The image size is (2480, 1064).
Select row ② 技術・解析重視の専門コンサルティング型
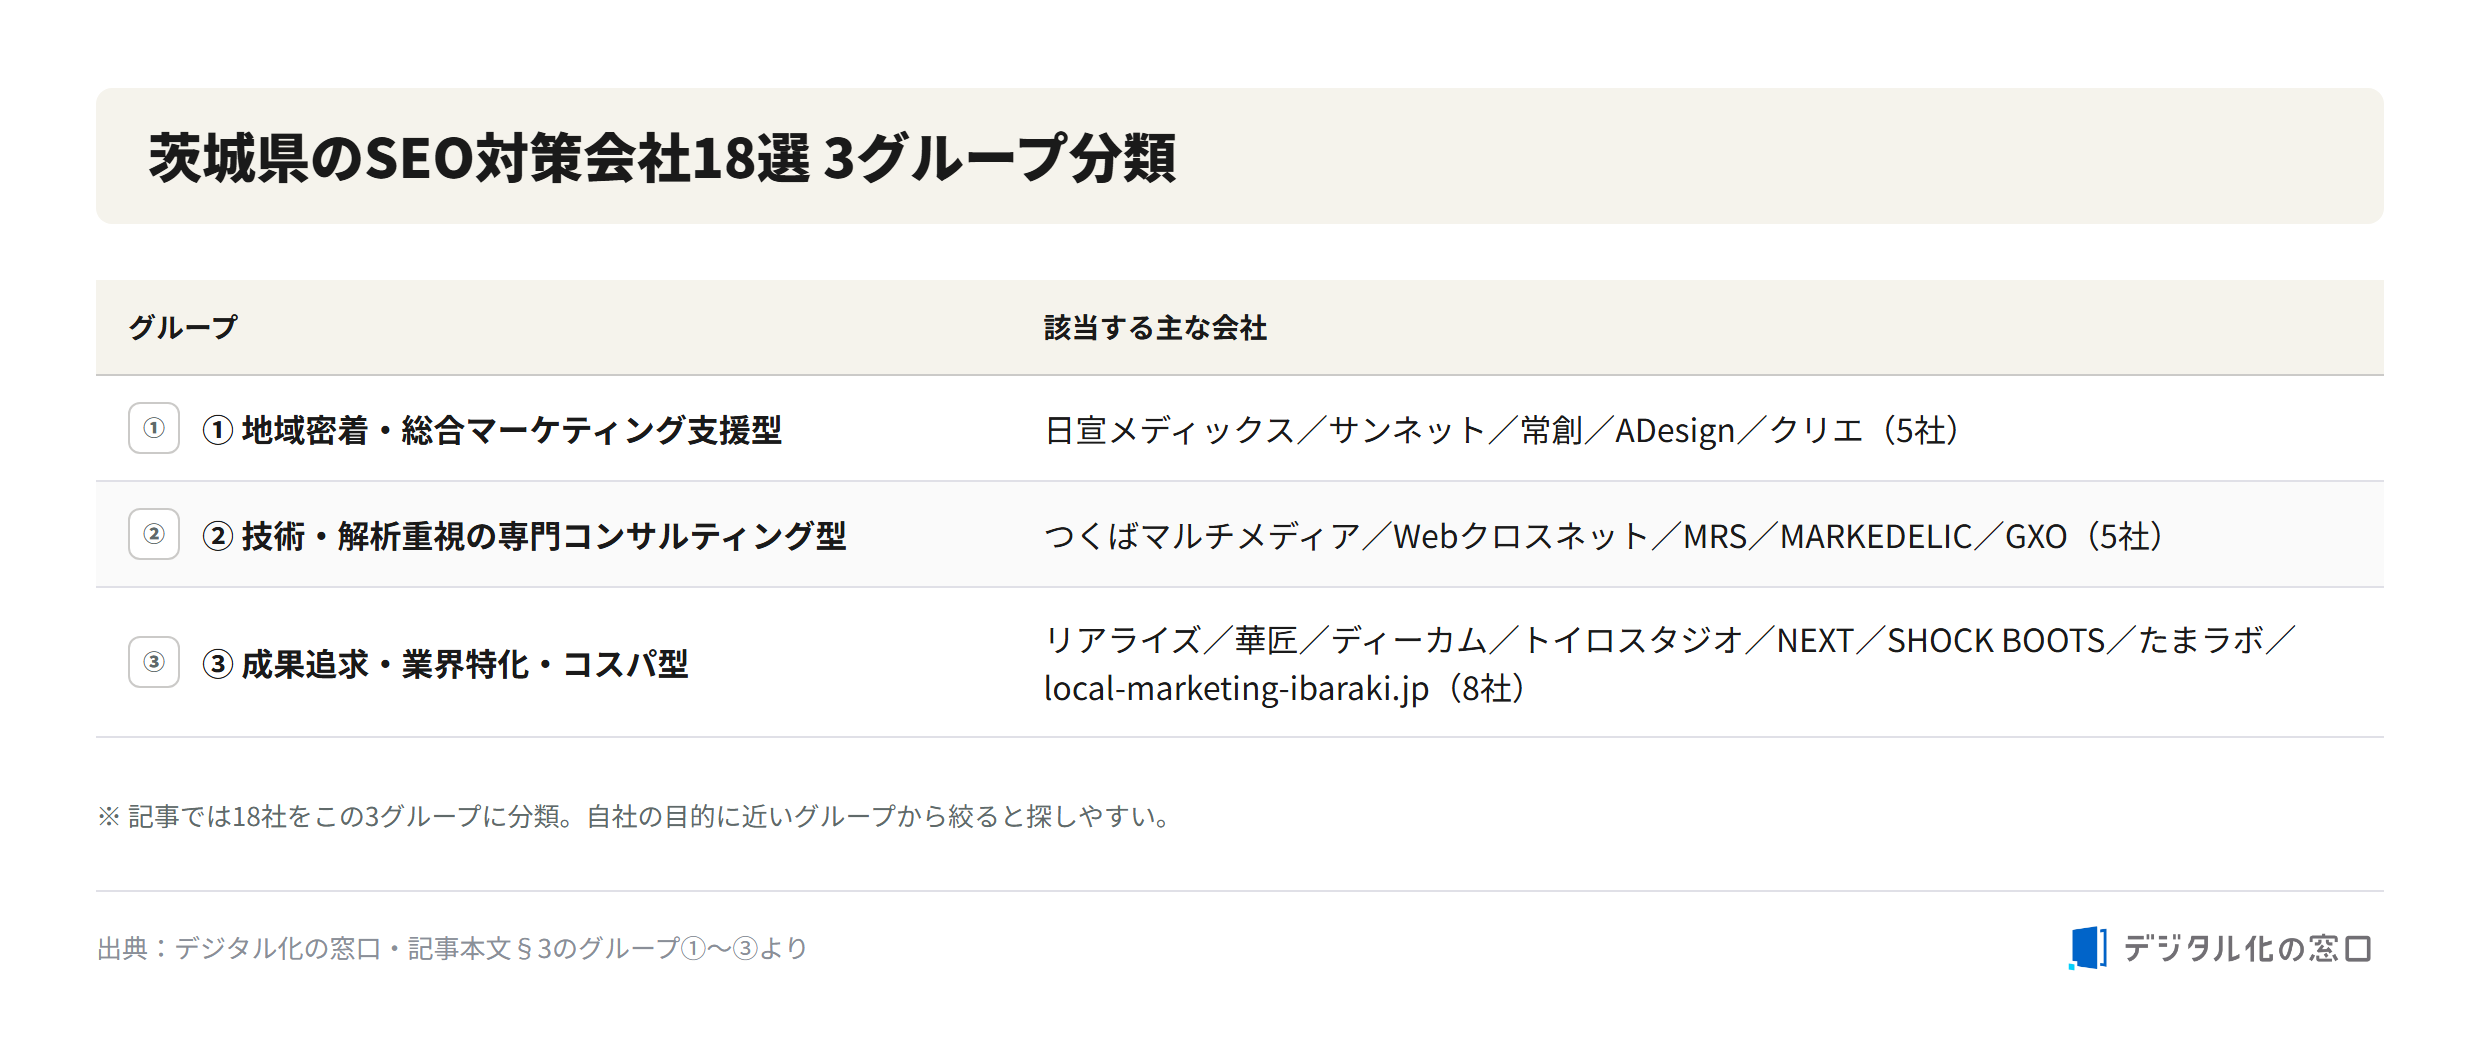(1240, 535)
